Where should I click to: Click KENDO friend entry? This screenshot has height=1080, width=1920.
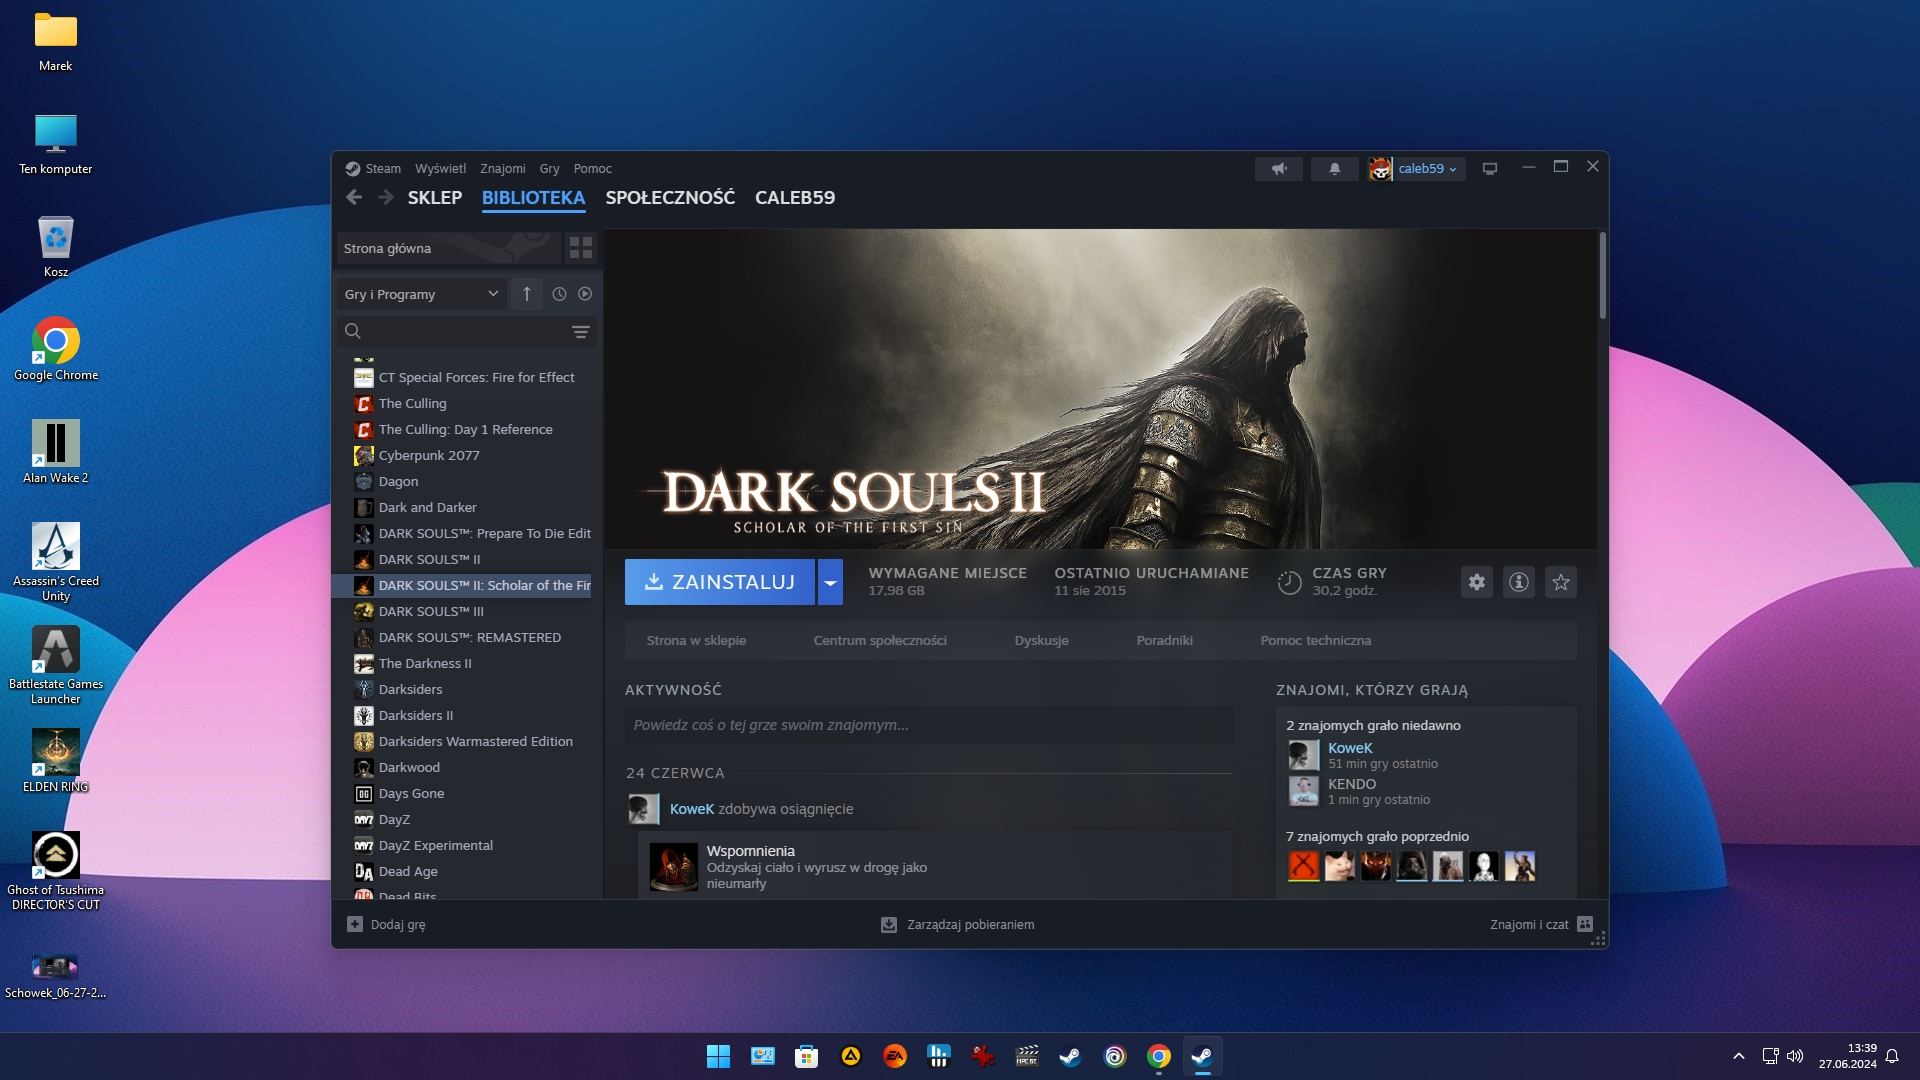(x=1360, y=791)
